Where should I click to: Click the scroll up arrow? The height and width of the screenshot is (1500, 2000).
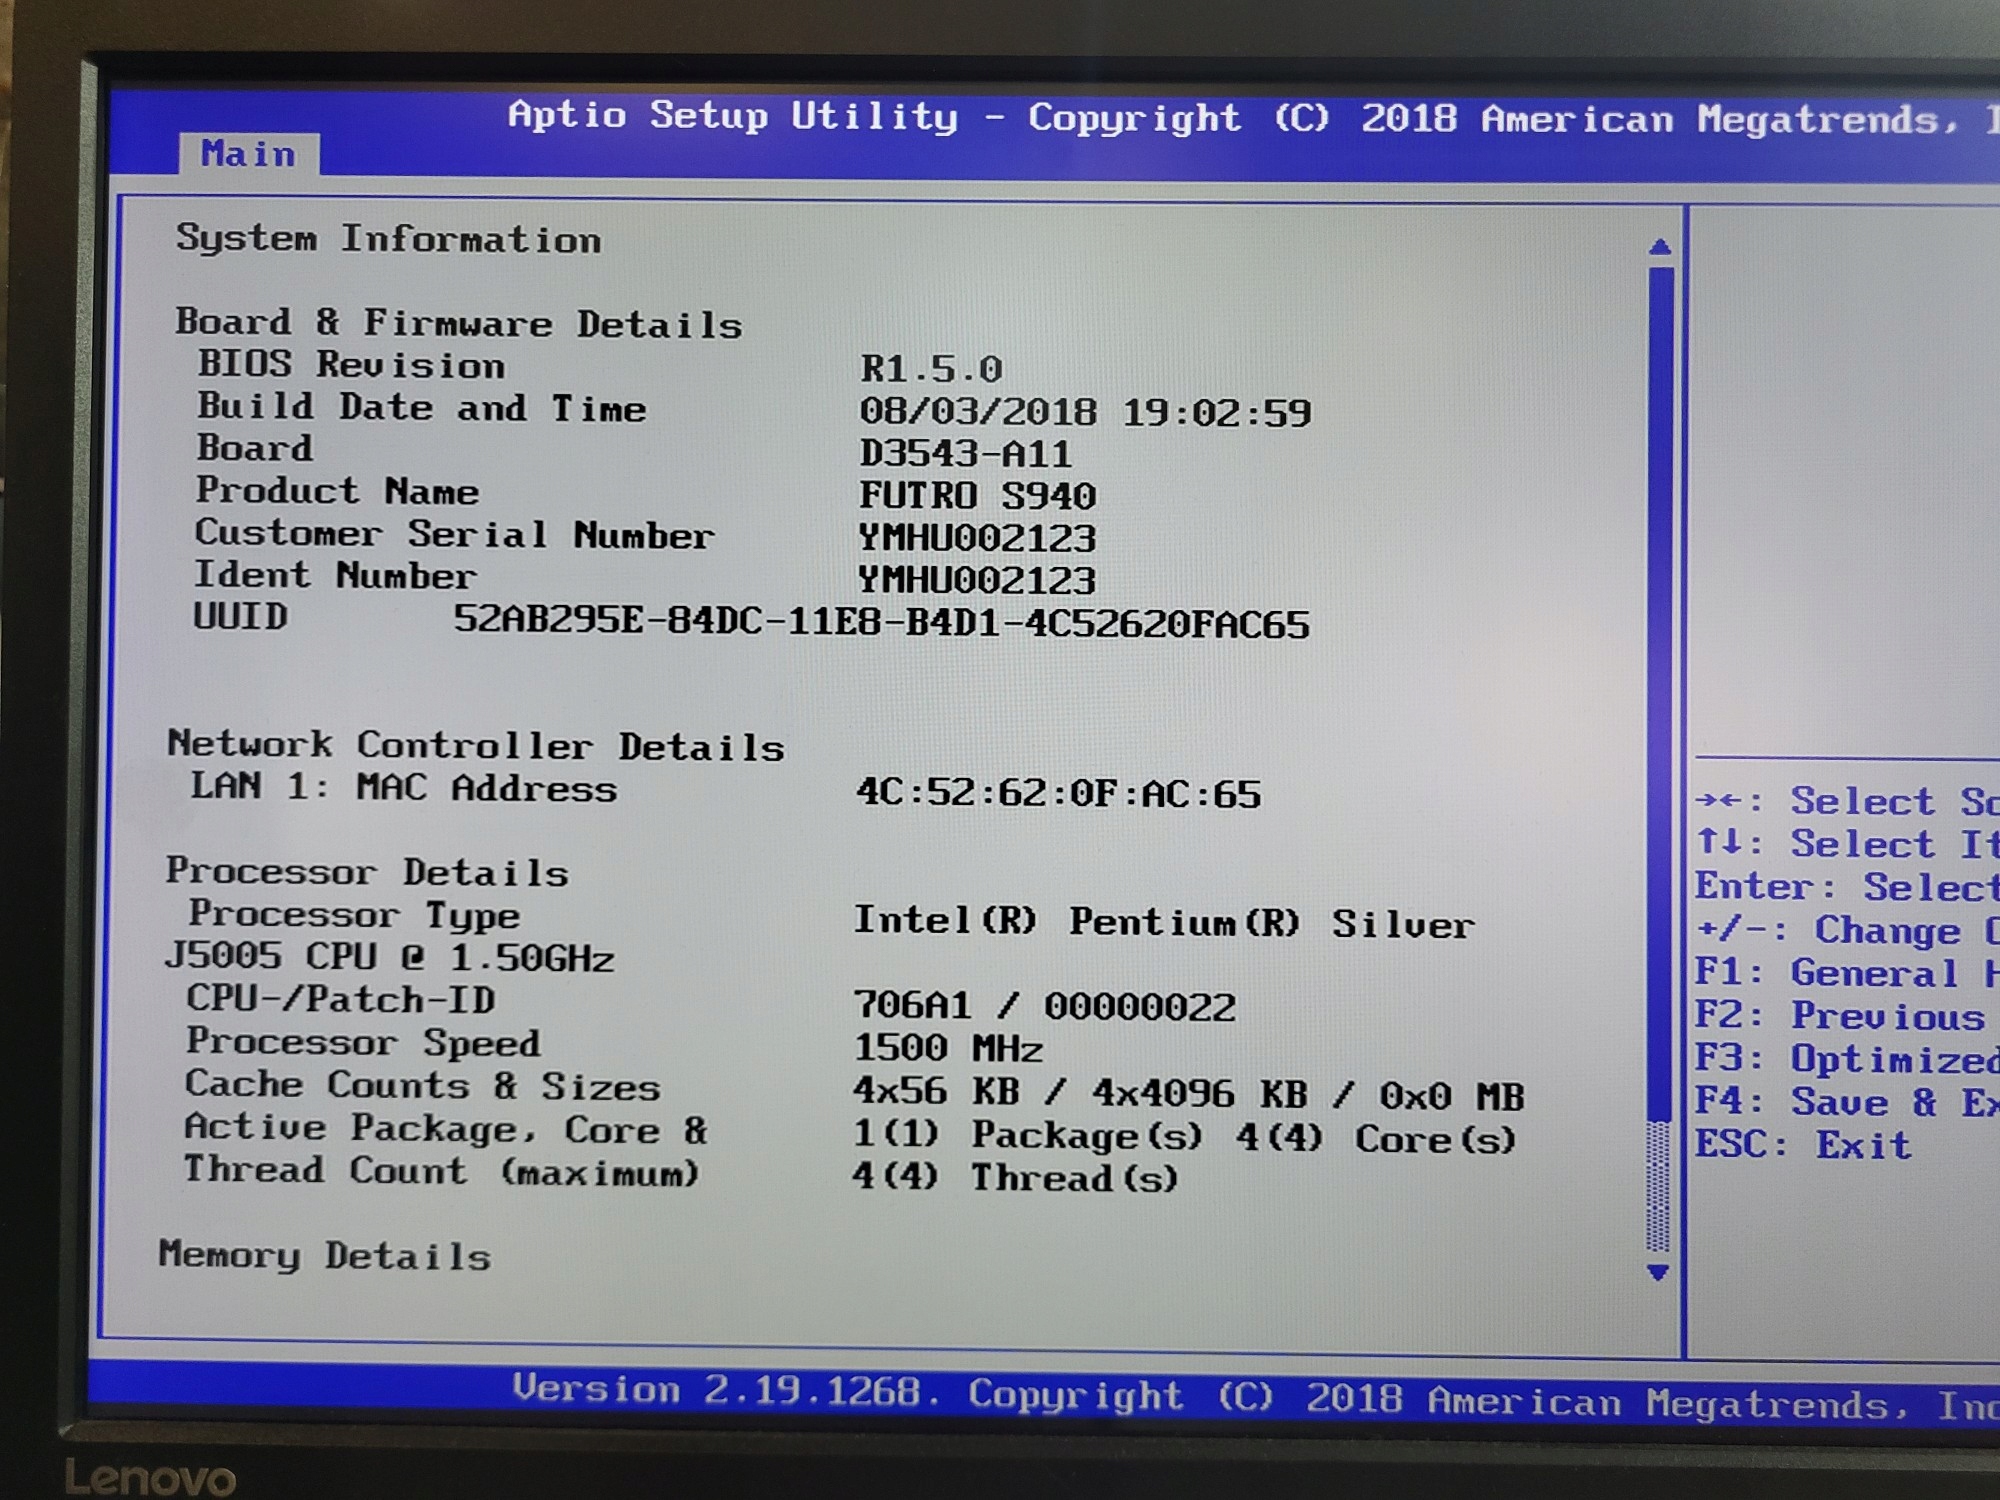coord(1660,246)
